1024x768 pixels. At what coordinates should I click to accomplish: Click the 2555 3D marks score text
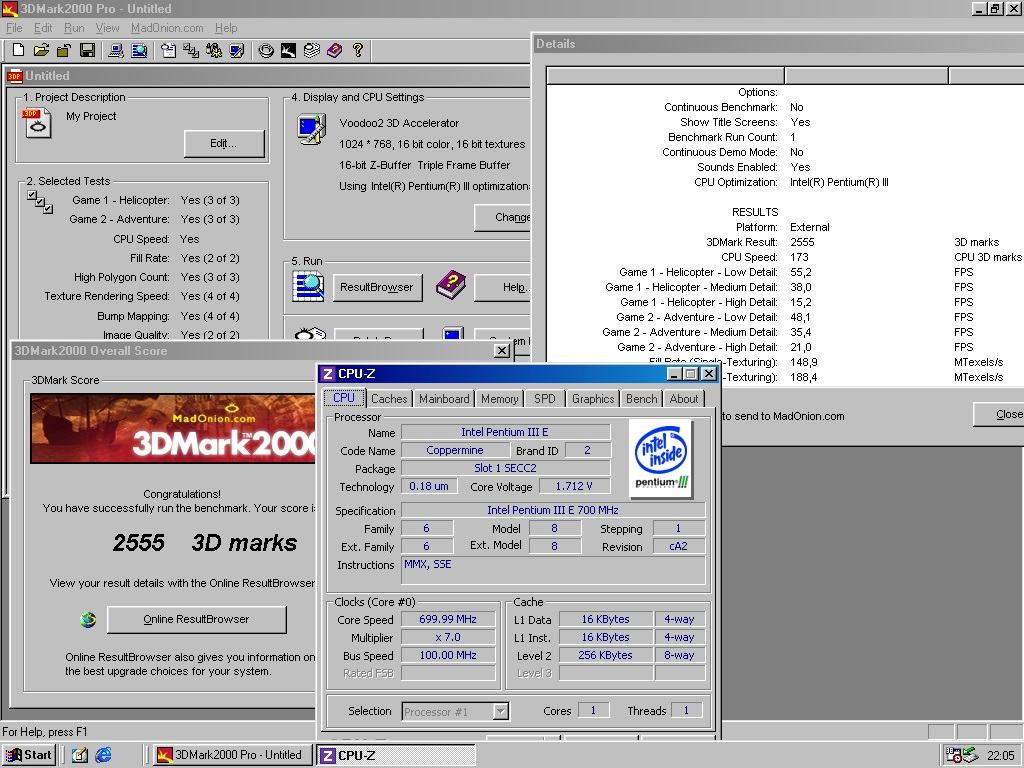(205, 543)
